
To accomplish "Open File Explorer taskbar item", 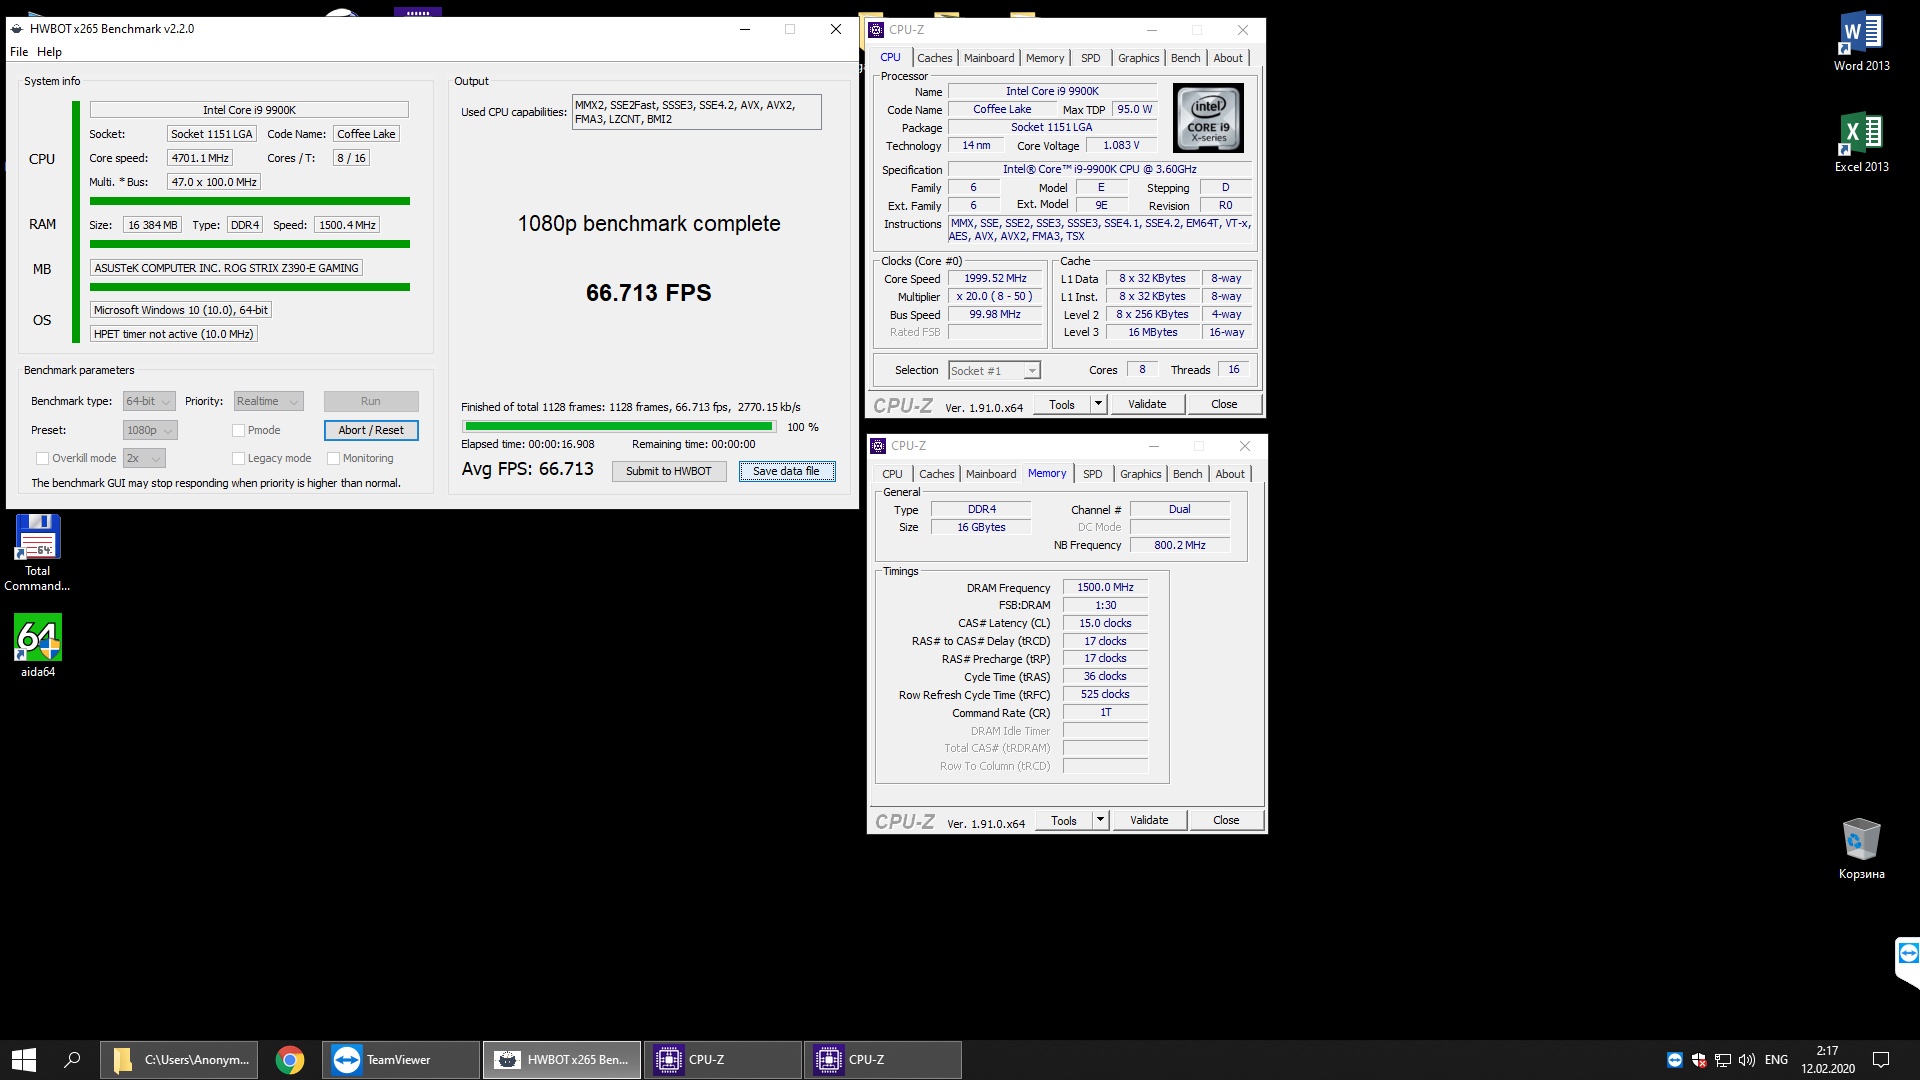I will [179, 1060].
